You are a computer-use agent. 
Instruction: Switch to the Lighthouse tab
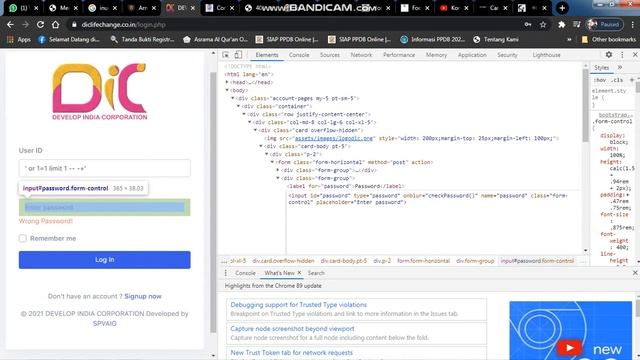pos(546,55)
